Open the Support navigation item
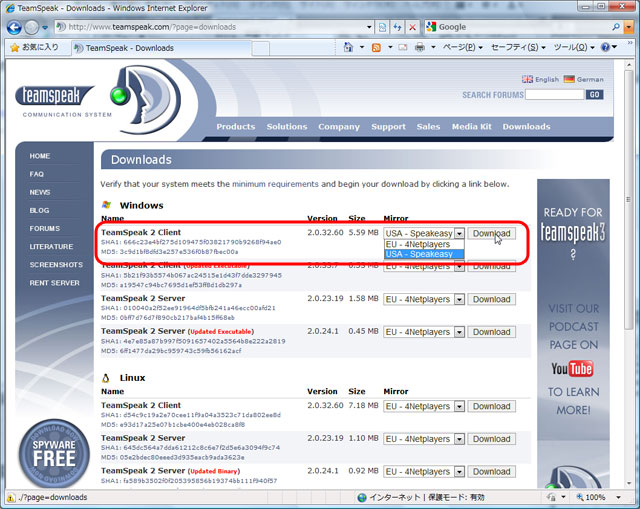 388,127
